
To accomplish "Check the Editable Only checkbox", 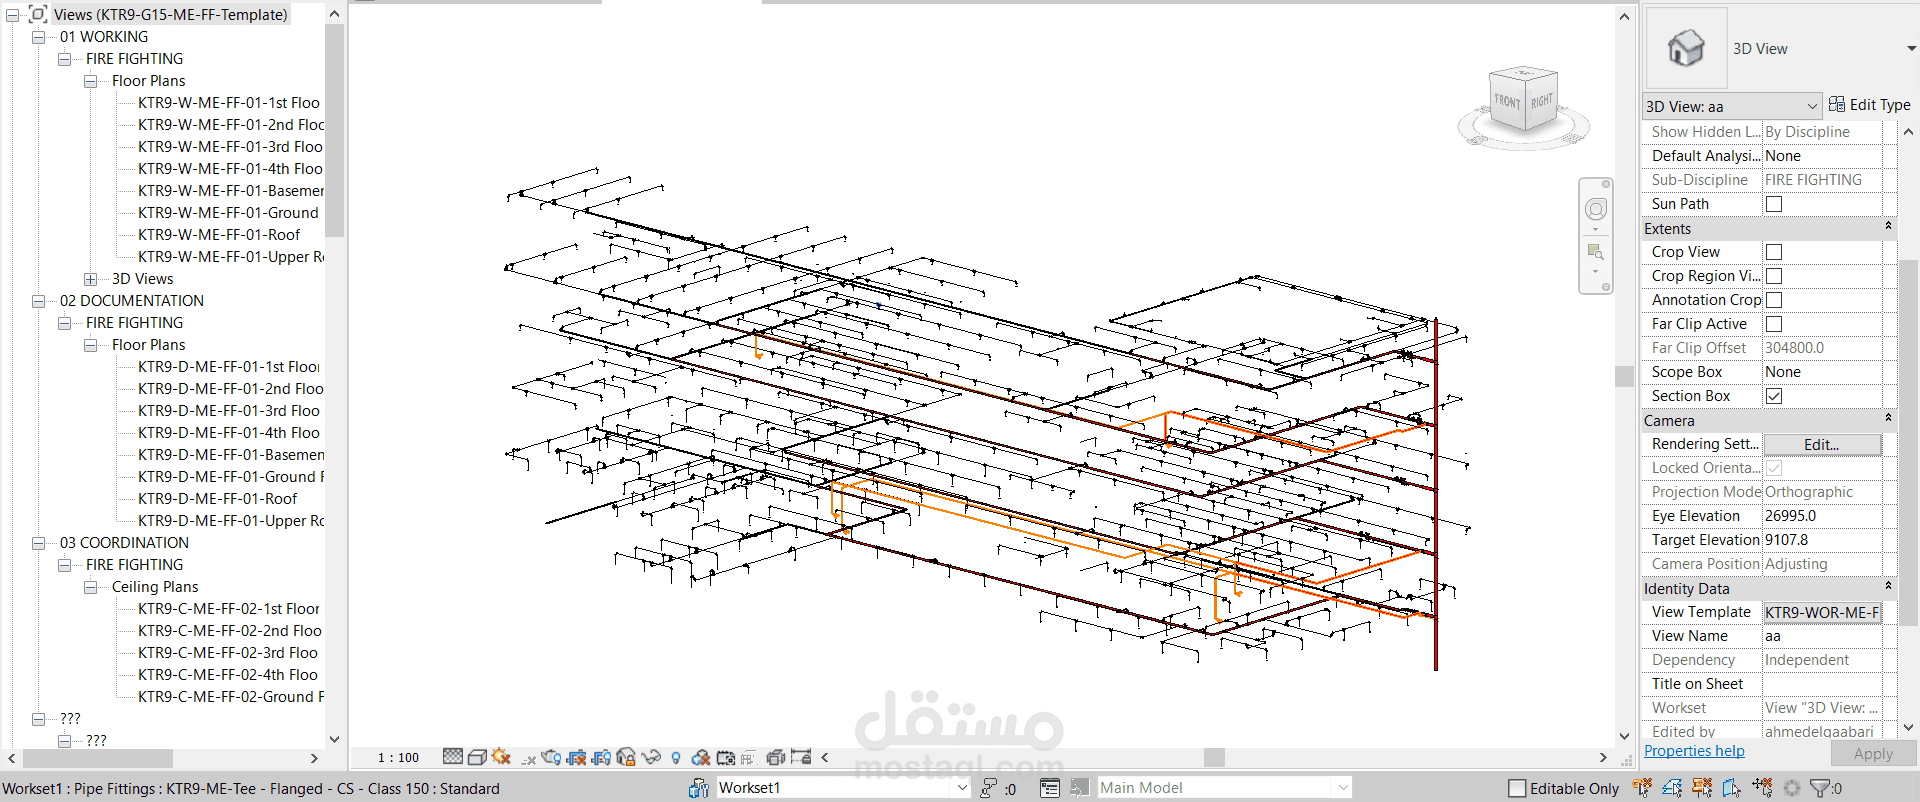I will point(1517,788).
